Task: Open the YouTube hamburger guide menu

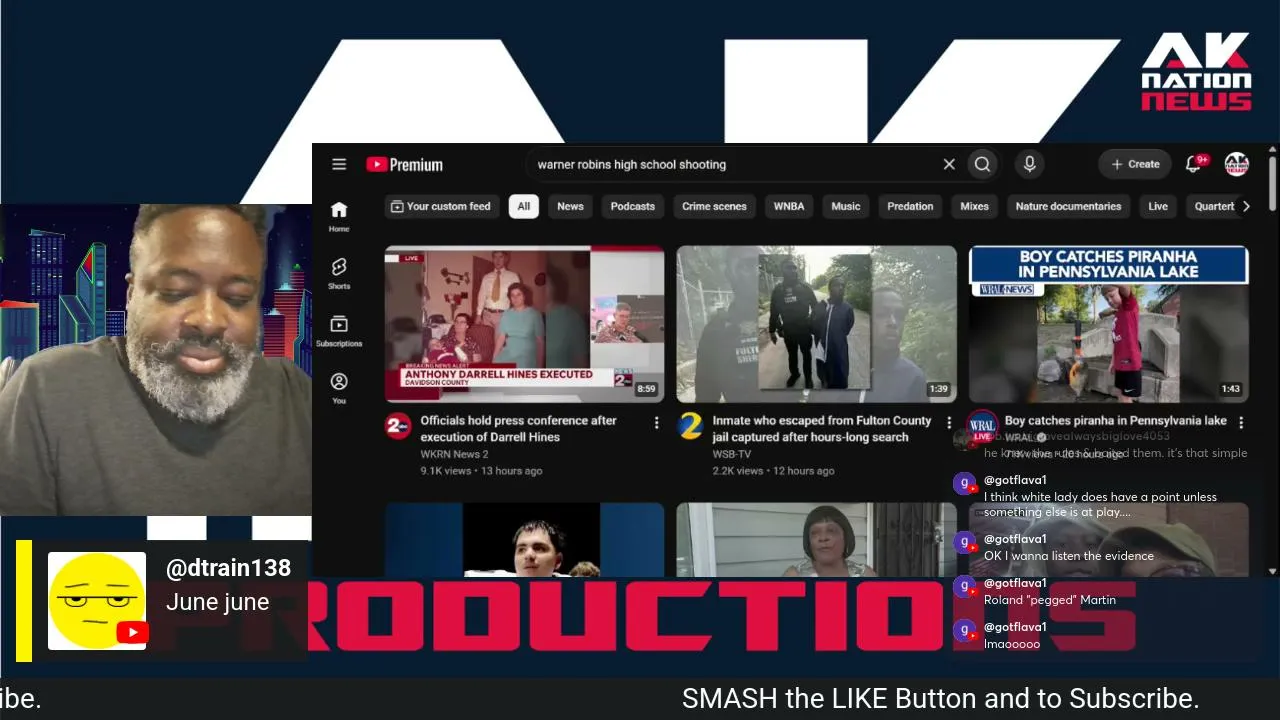Action: [339, 164]
